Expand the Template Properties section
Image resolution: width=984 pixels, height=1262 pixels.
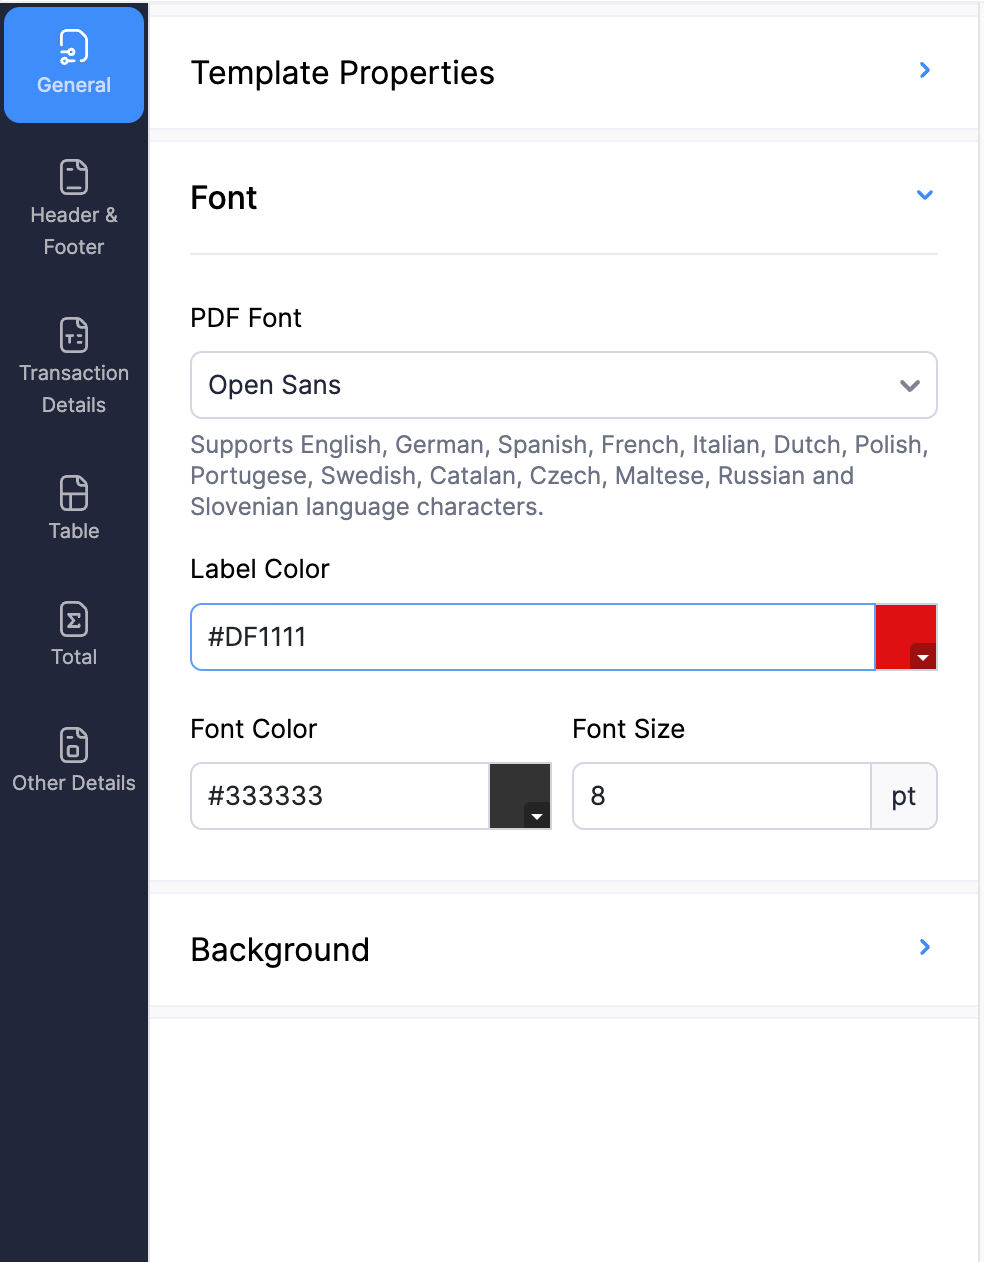coord(343,72)
